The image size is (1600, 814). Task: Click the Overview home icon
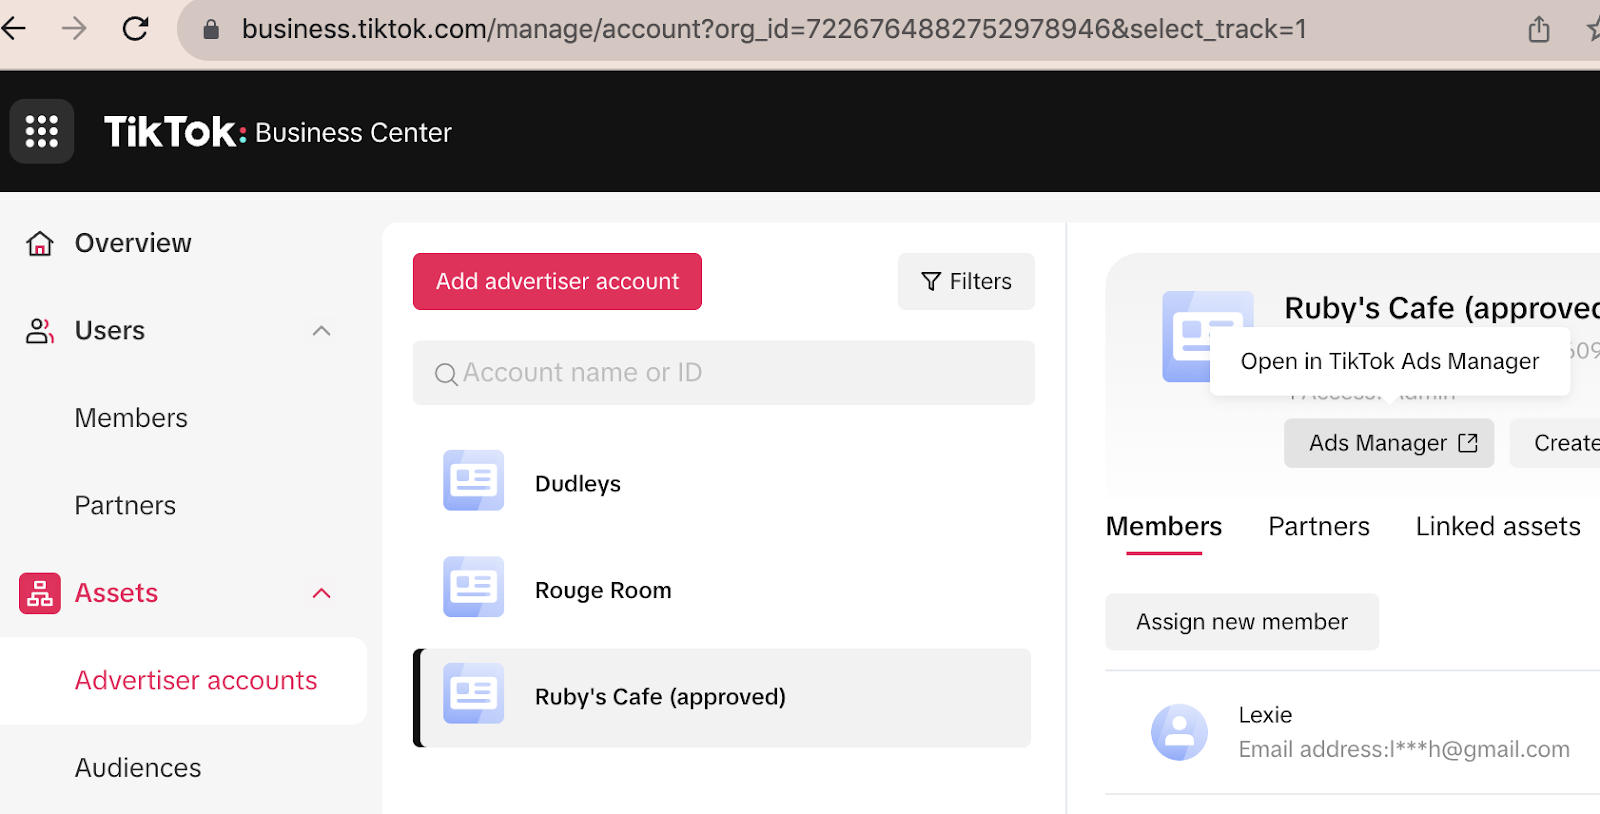40,243
